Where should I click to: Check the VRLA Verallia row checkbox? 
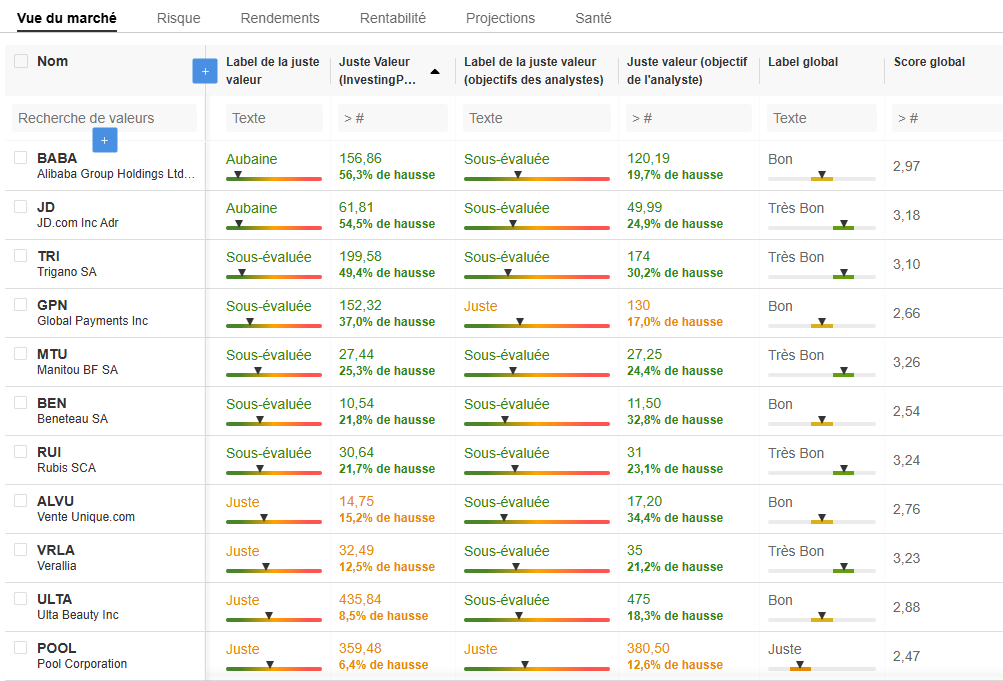tap(21, 549)
